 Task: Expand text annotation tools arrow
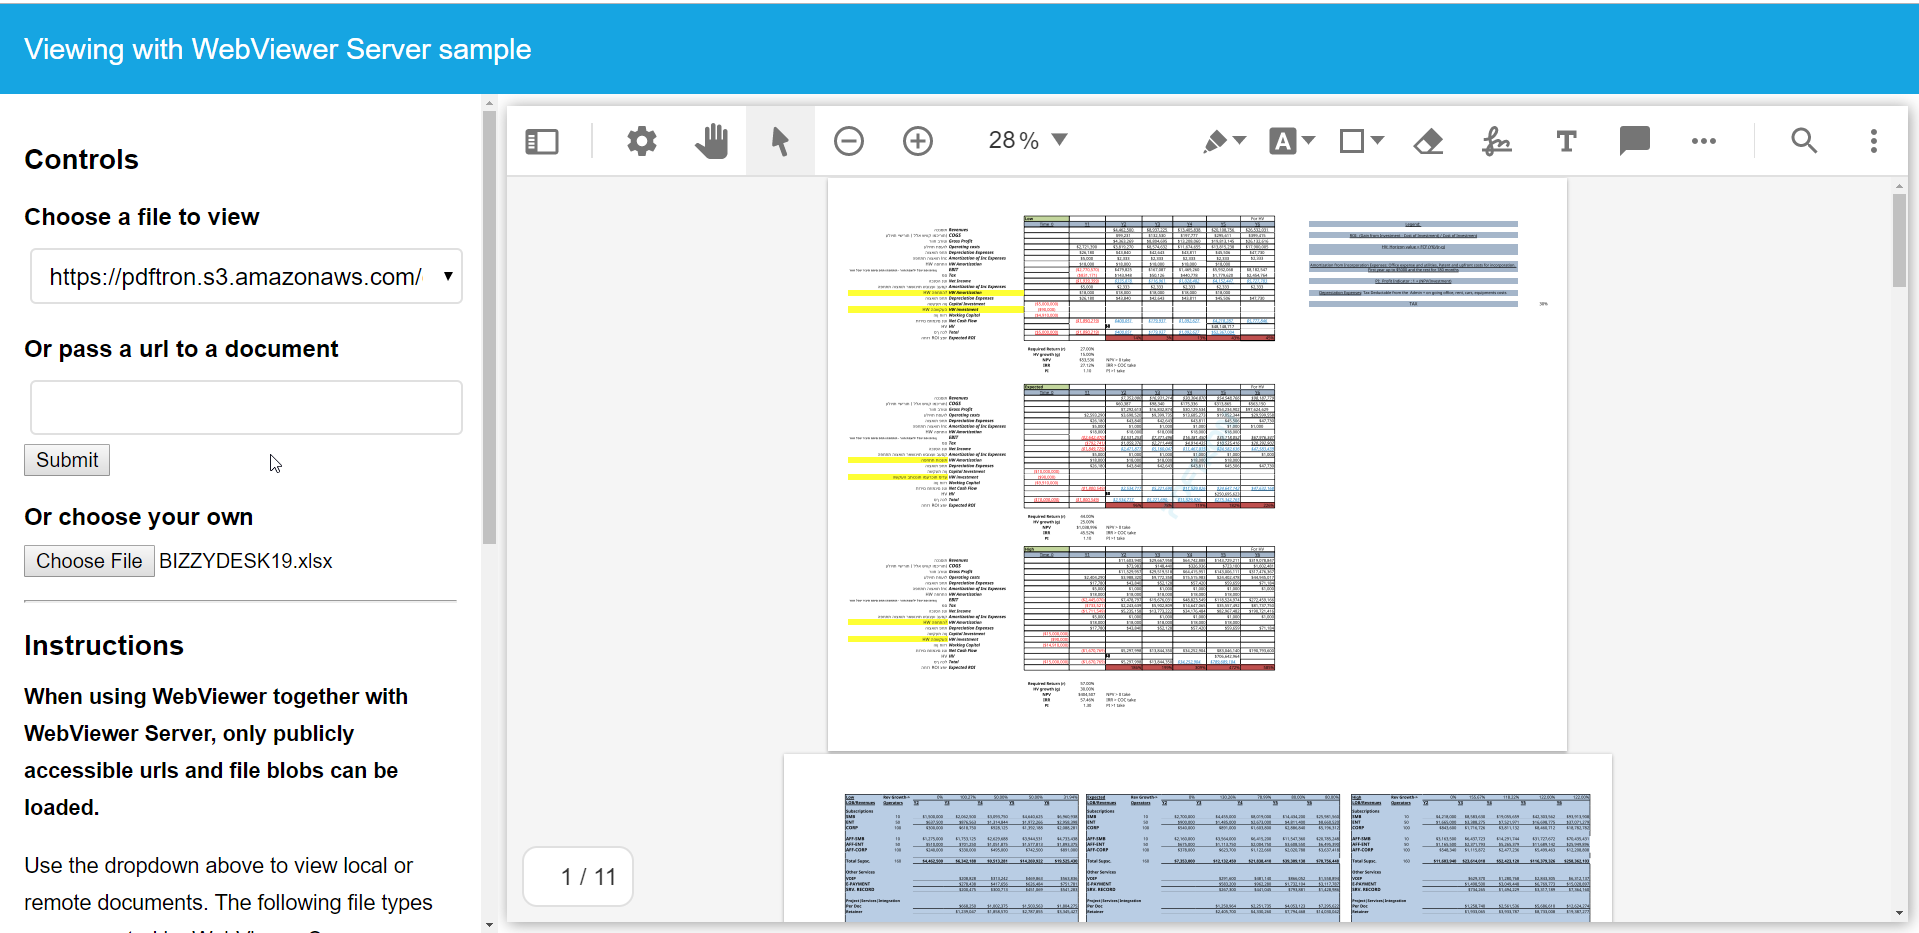pos(1309,140)
